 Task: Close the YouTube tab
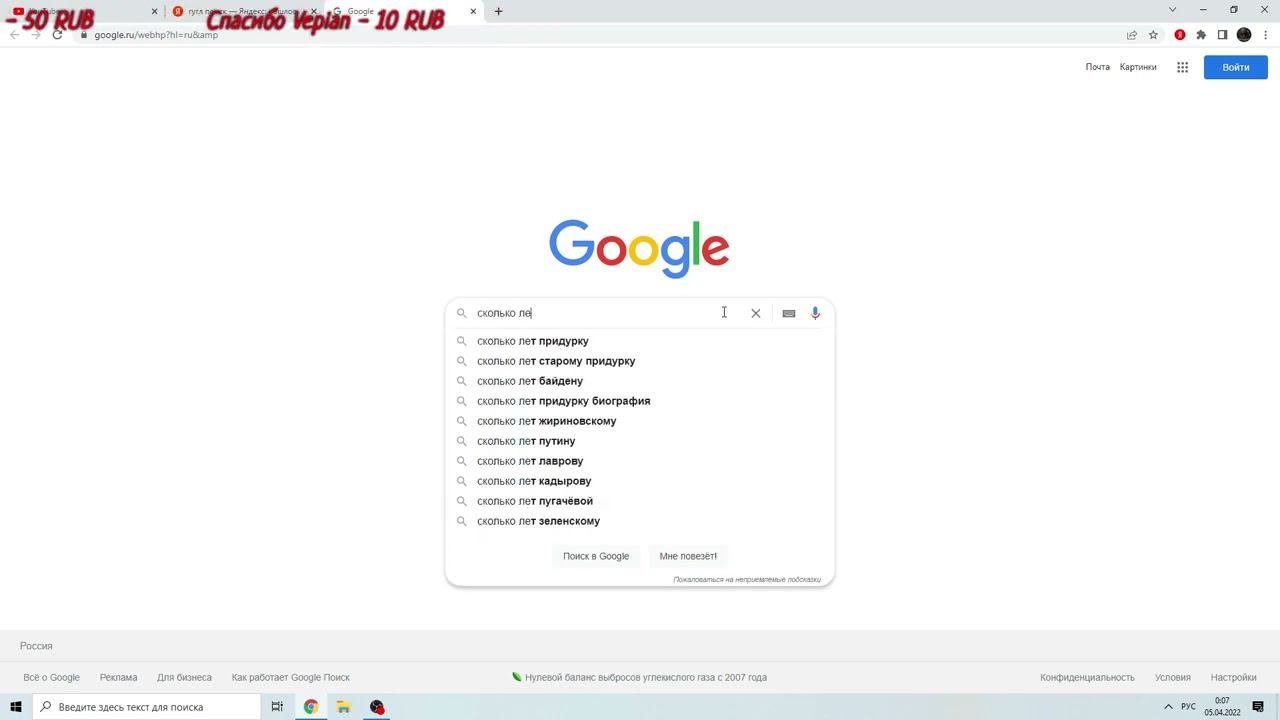tap(155, 11)
